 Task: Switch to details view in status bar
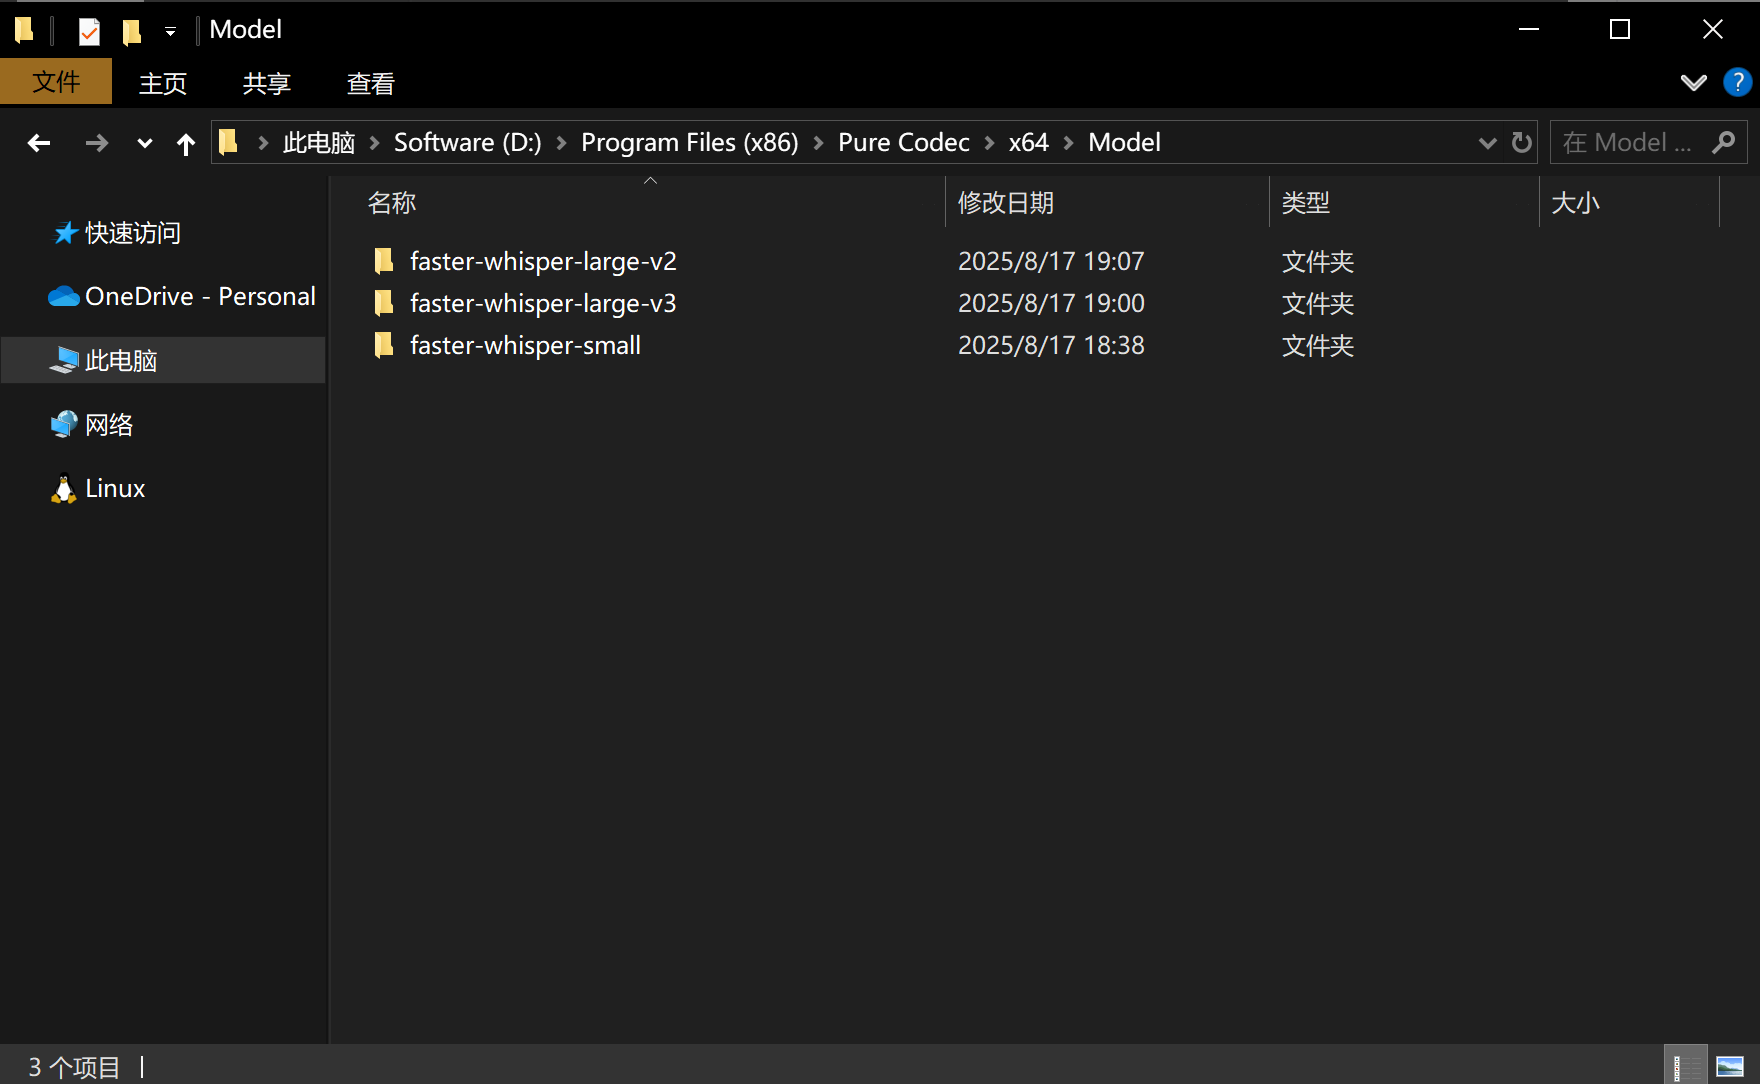coord(1686,1066)
